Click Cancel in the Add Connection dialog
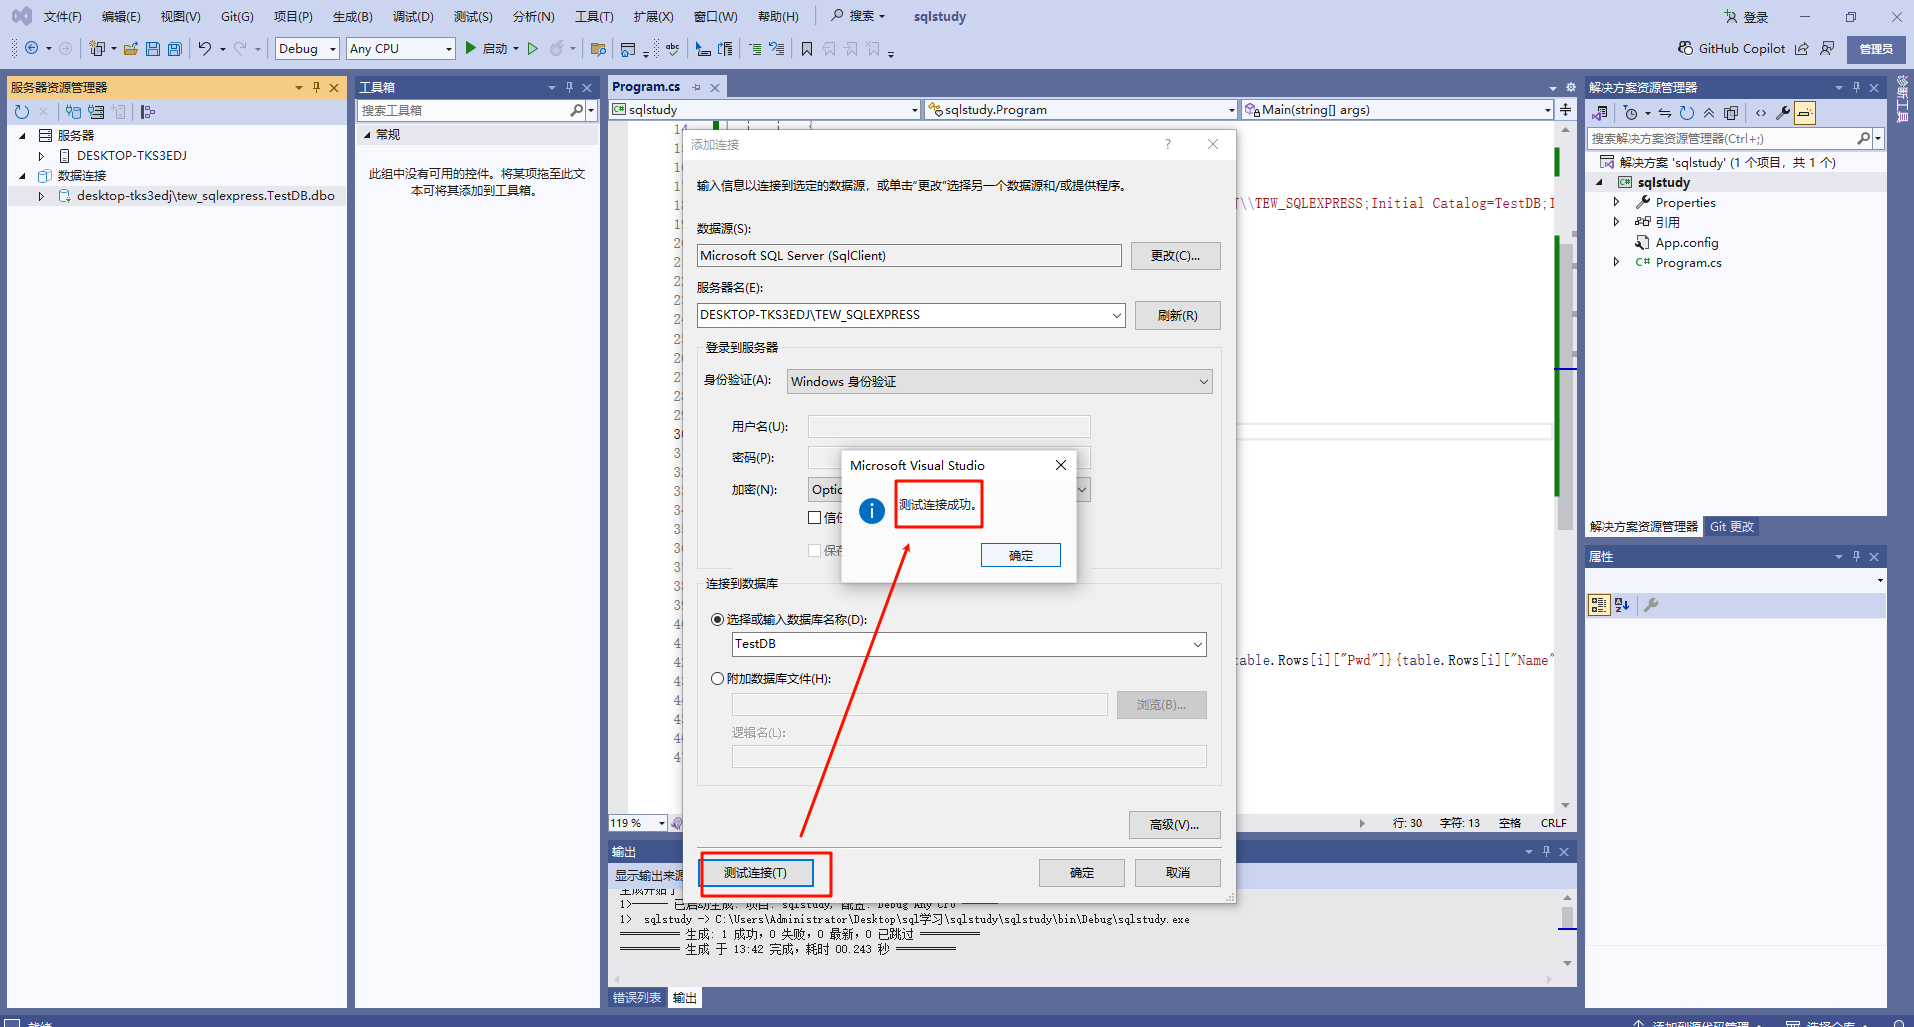The height and width of the screenshot is (1027, 1914). [x=1177, y=872]
